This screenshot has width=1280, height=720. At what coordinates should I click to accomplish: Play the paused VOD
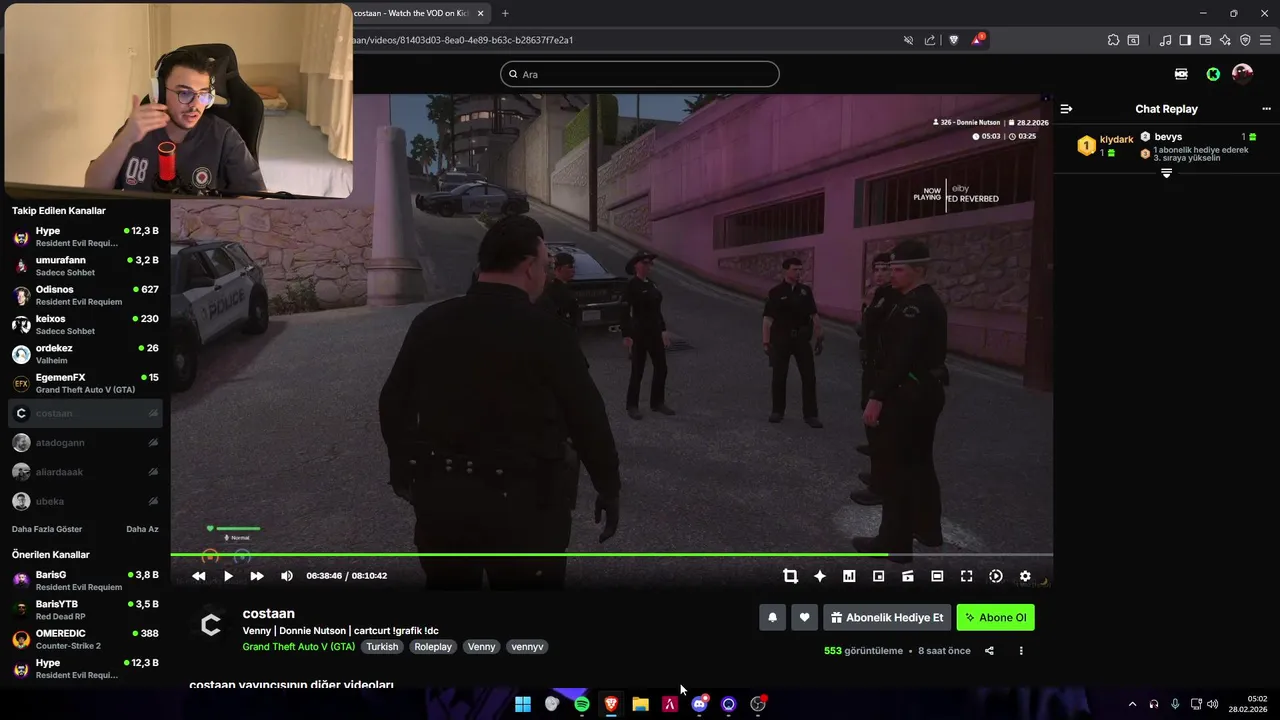click(x=228, y=576)
